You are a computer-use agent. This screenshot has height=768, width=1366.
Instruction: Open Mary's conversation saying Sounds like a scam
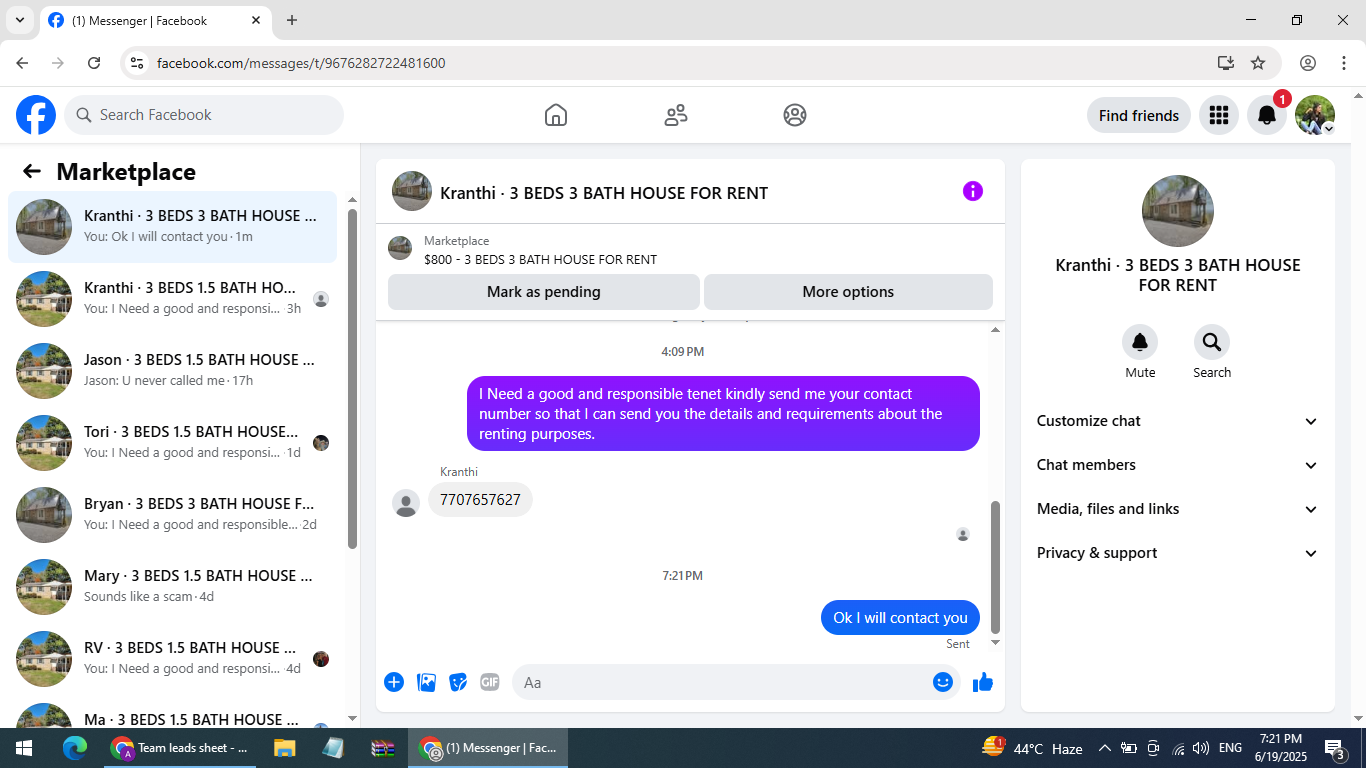tap(172, 587)
